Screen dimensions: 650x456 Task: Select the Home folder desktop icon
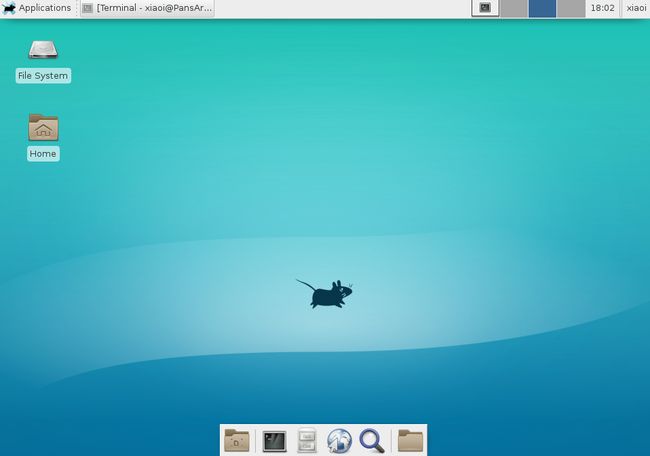[43, 137]
